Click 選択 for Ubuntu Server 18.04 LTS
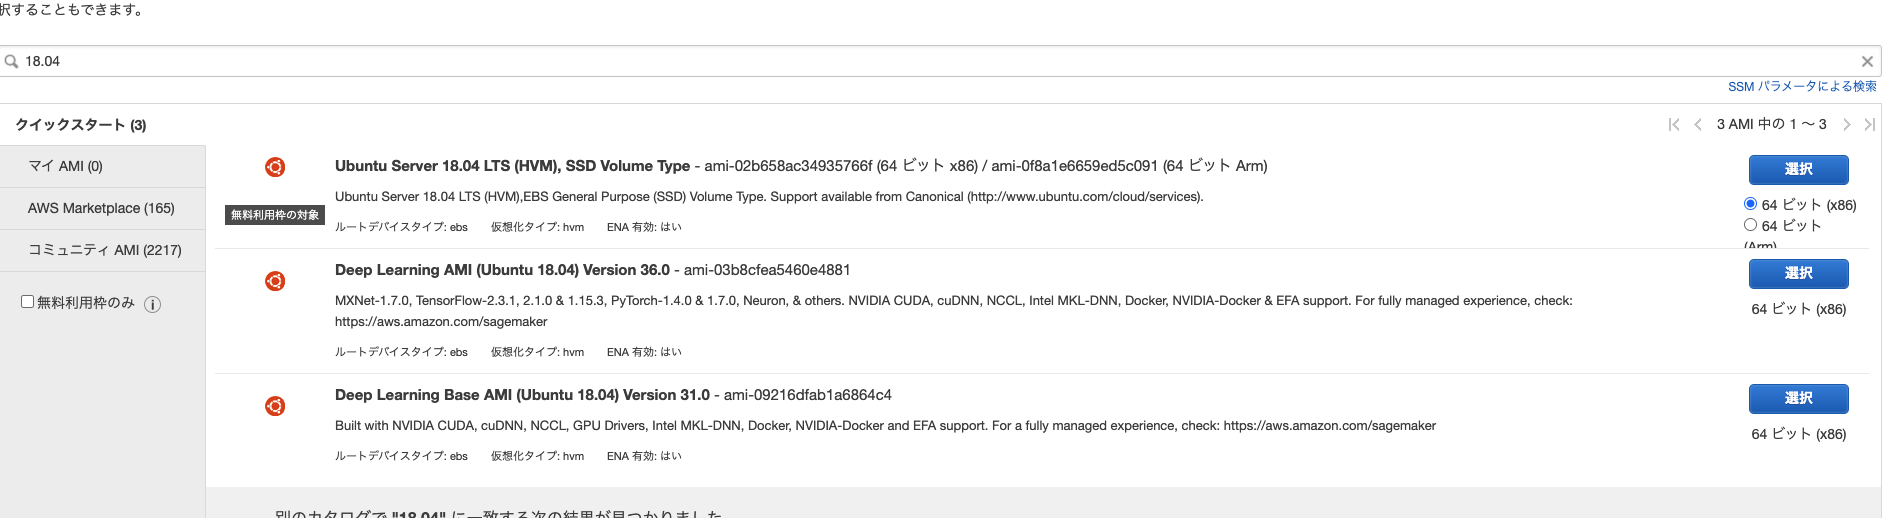 click(x=1798, y=169)
